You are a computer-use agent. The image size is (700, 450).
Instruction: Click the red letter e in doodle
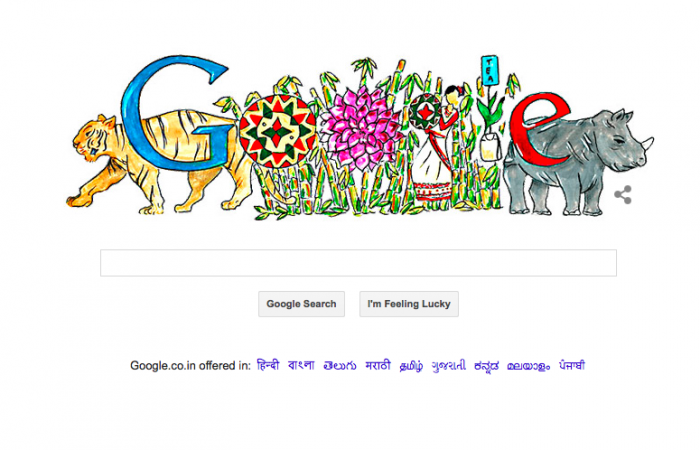pyautogui.click(x=539, y=129)
